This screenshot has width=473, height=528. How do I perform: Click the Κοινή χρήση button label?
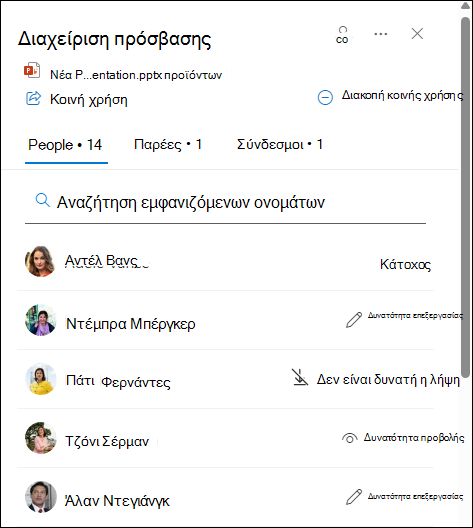pos(89,100)
